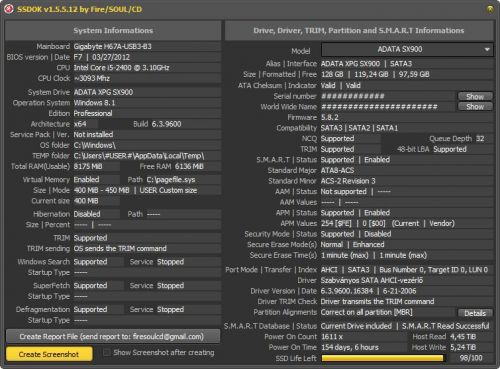The image size is (500, 369).
Task: Click Standard Major value ATA8-ACS
Action: point(337,170)
